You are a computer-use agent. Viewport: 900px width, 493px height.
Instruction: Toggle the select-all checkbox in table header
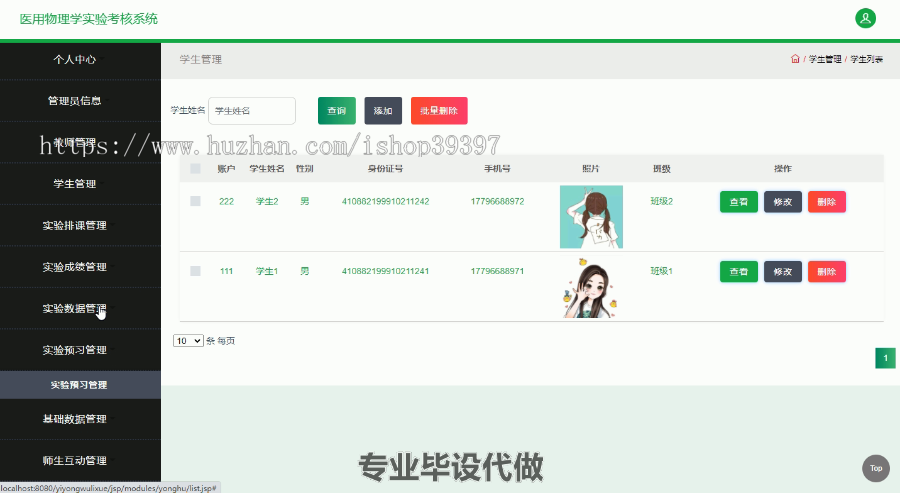coord(195,169)
